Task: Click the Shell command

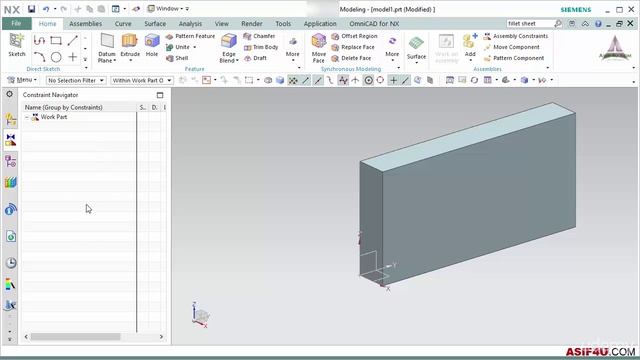Action: (x=177, y=58)
